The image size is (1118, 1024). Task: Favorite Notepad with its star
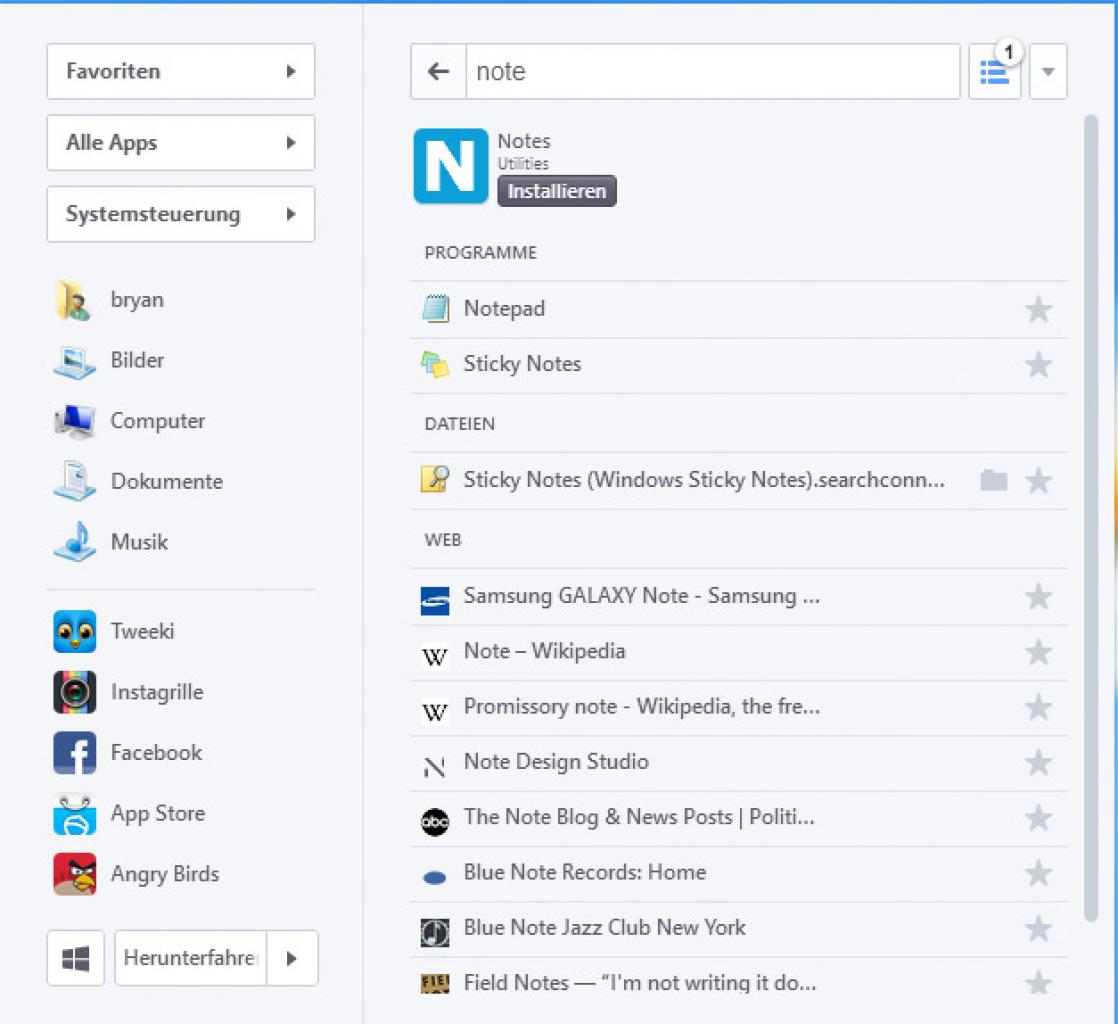[x=1038, y=309]
